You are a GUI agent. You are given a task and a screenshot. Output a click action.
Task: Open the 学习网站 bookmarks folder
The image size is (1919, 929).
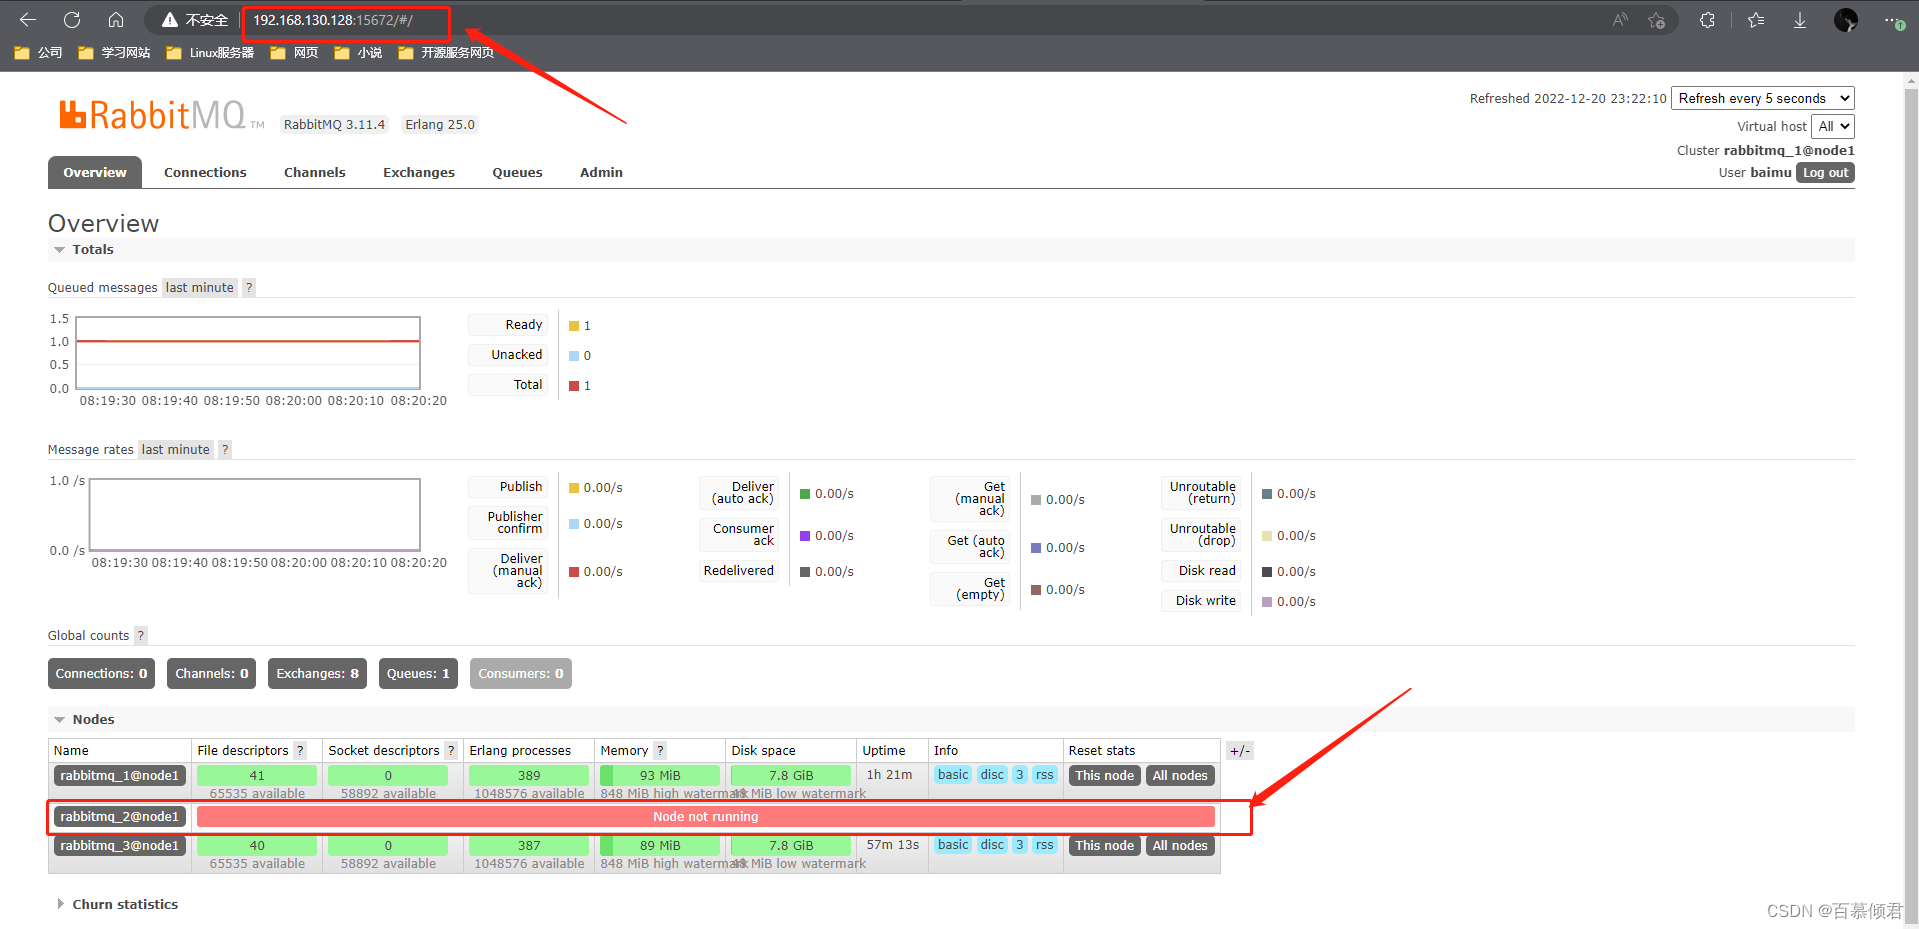(x=114, y=53)
